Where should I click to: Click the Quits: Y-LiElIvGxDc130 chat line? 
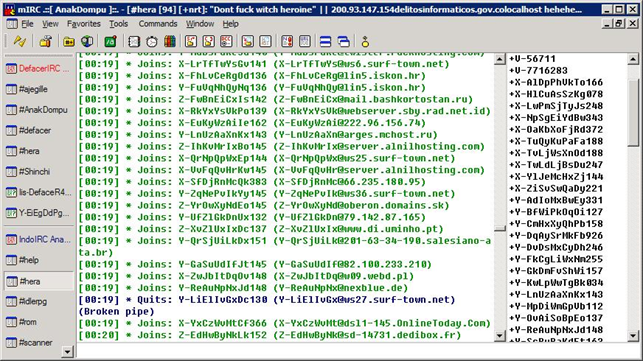pyautogui.click(x=267, y=306)
